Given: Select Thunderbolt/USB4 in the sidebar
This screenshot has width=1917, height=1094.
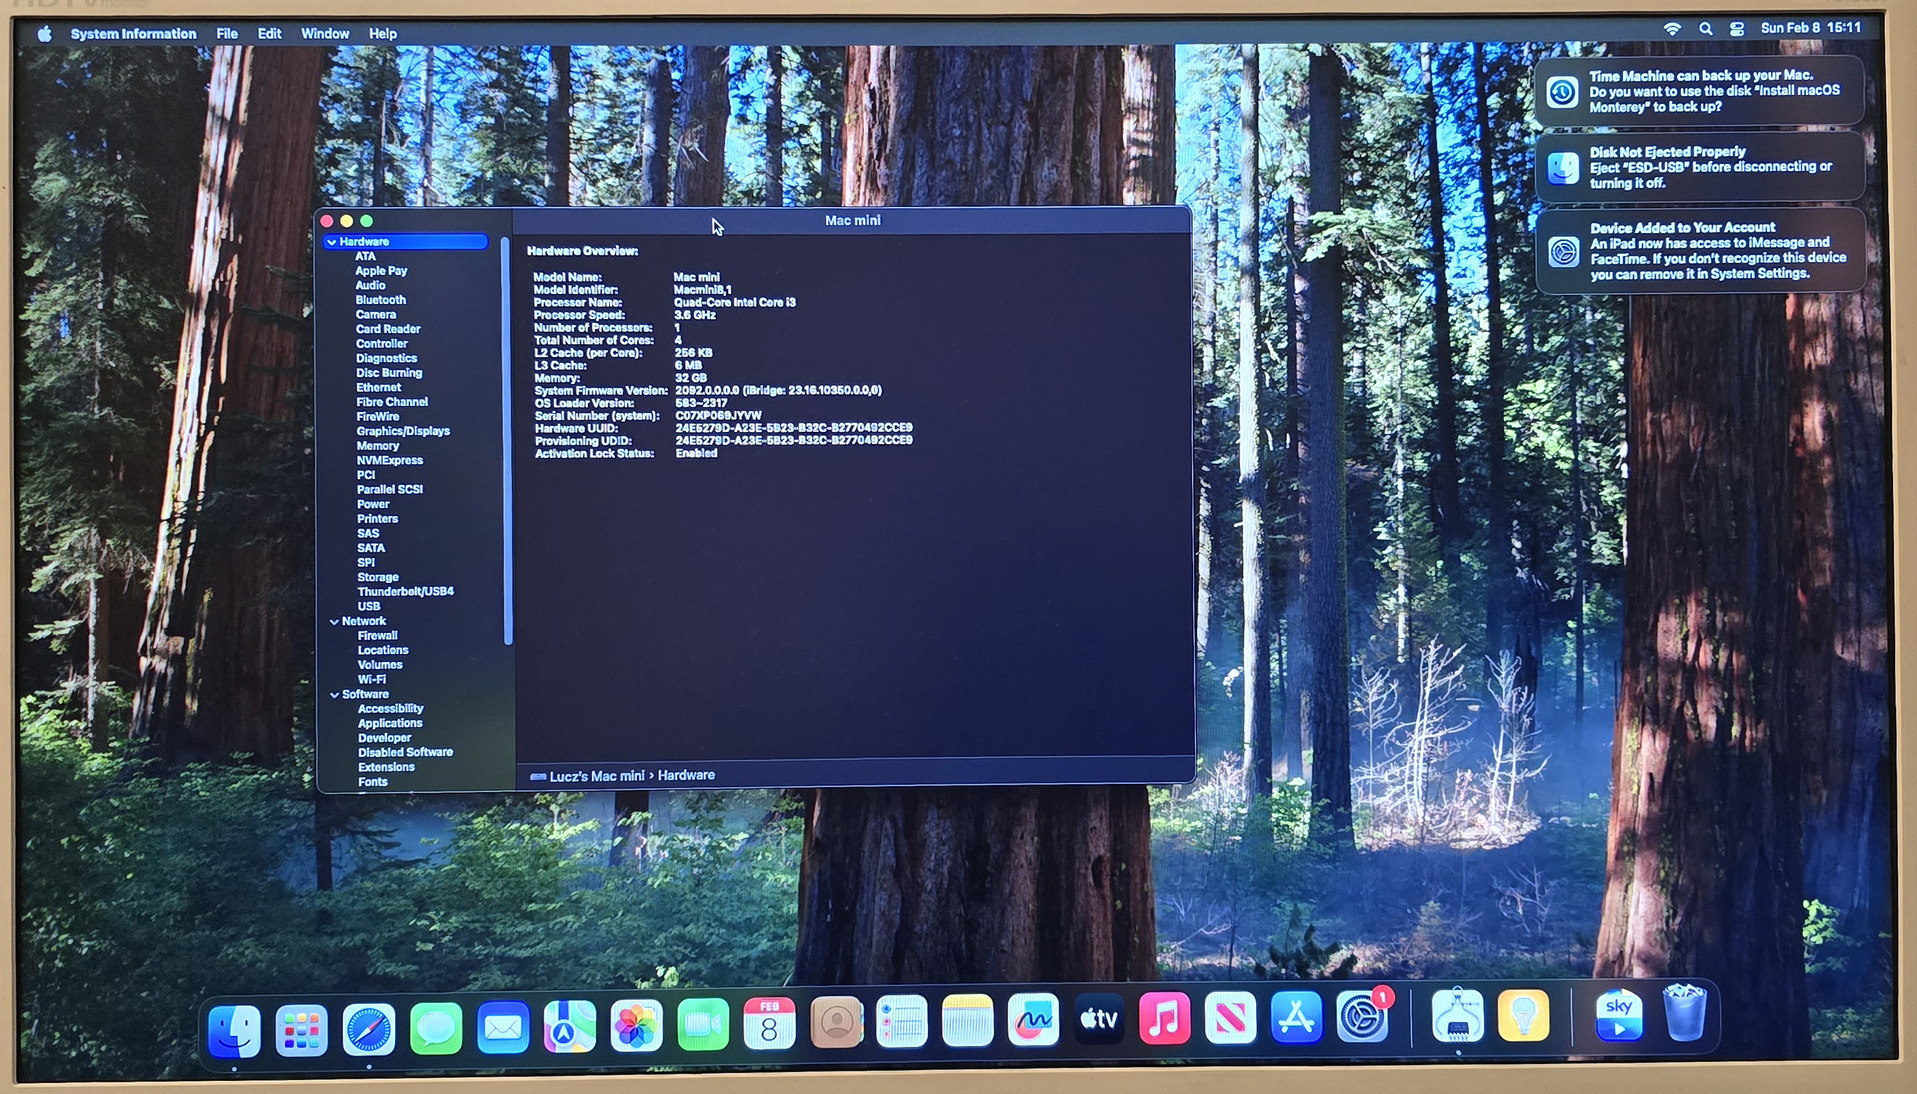Looking at the screenshot, I should point(406,591).
